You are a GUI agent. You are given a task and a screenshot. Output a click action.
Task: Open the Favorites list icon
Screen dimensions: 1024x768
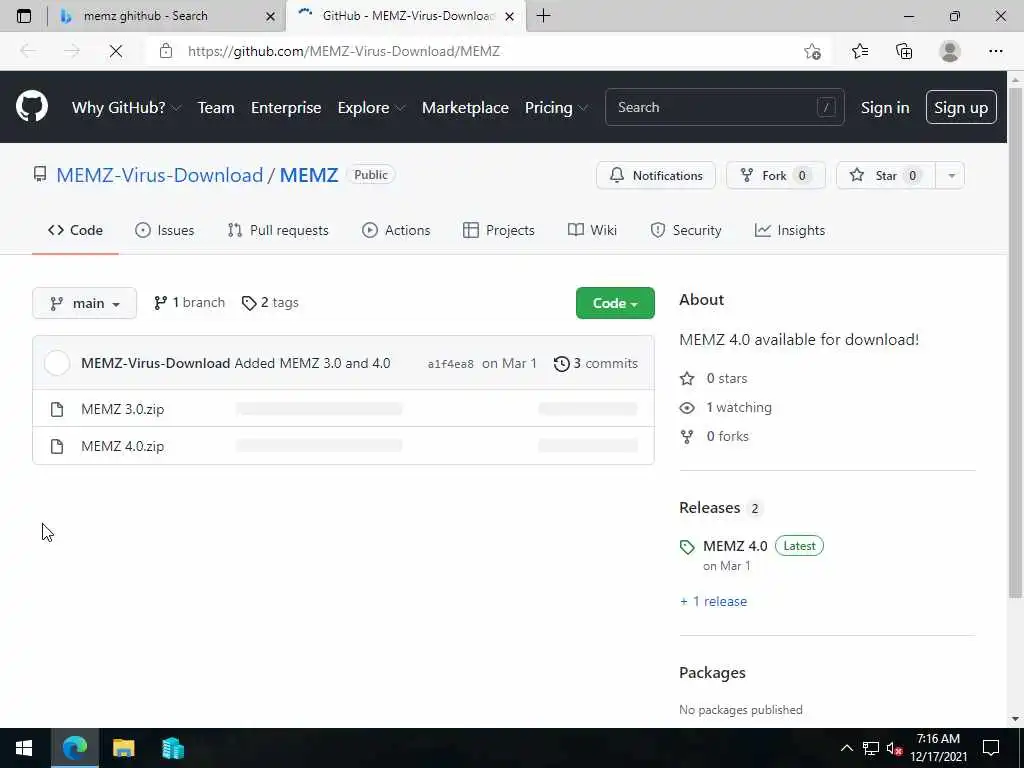[860, 51]
